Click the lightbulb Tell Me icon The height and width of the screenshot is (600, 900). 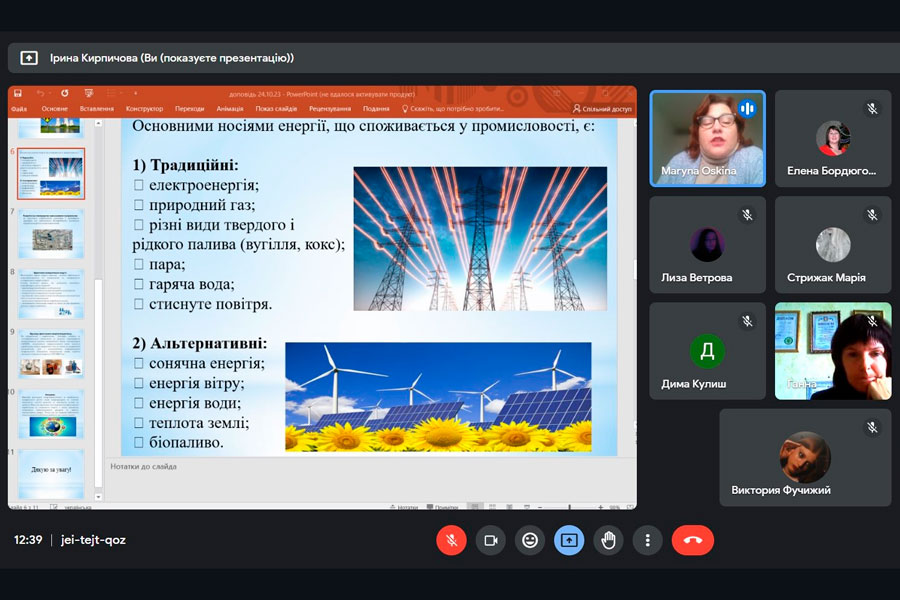405,109
